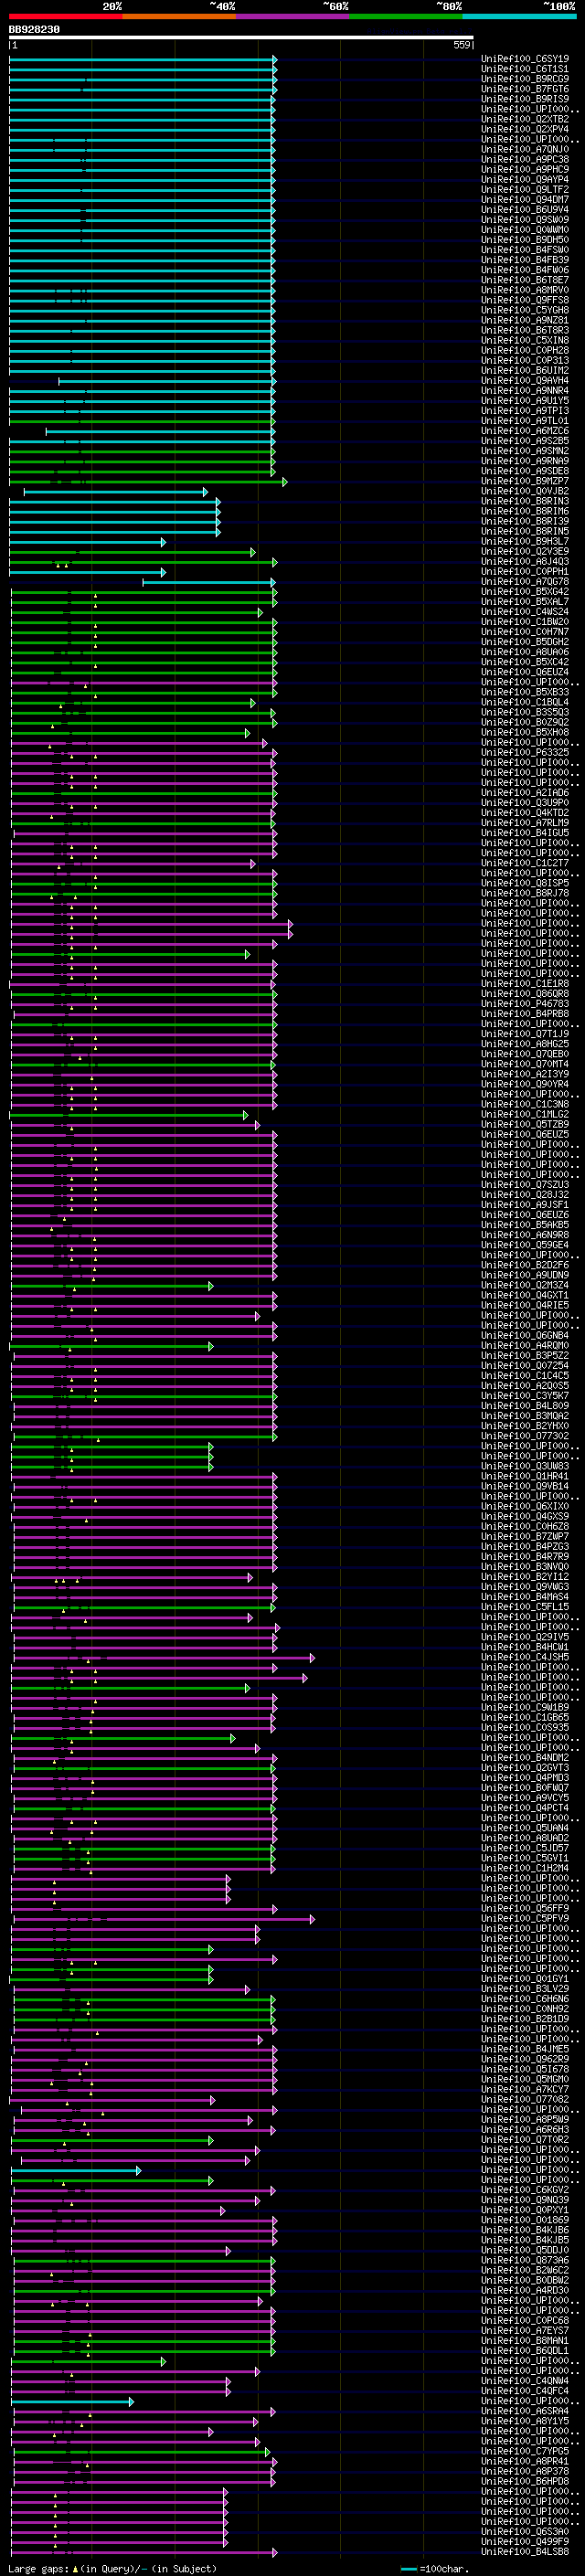The image size is (585, 2576).
Task: Select the label UniRef100_C6KGV2
Action: click(x=525, y=2189)
